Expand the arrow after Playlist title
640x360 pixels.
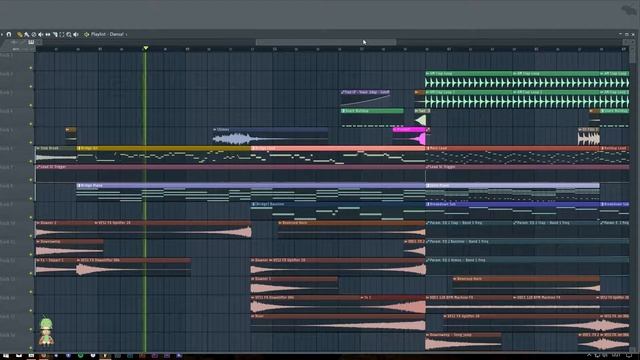(x=127, y=35)
